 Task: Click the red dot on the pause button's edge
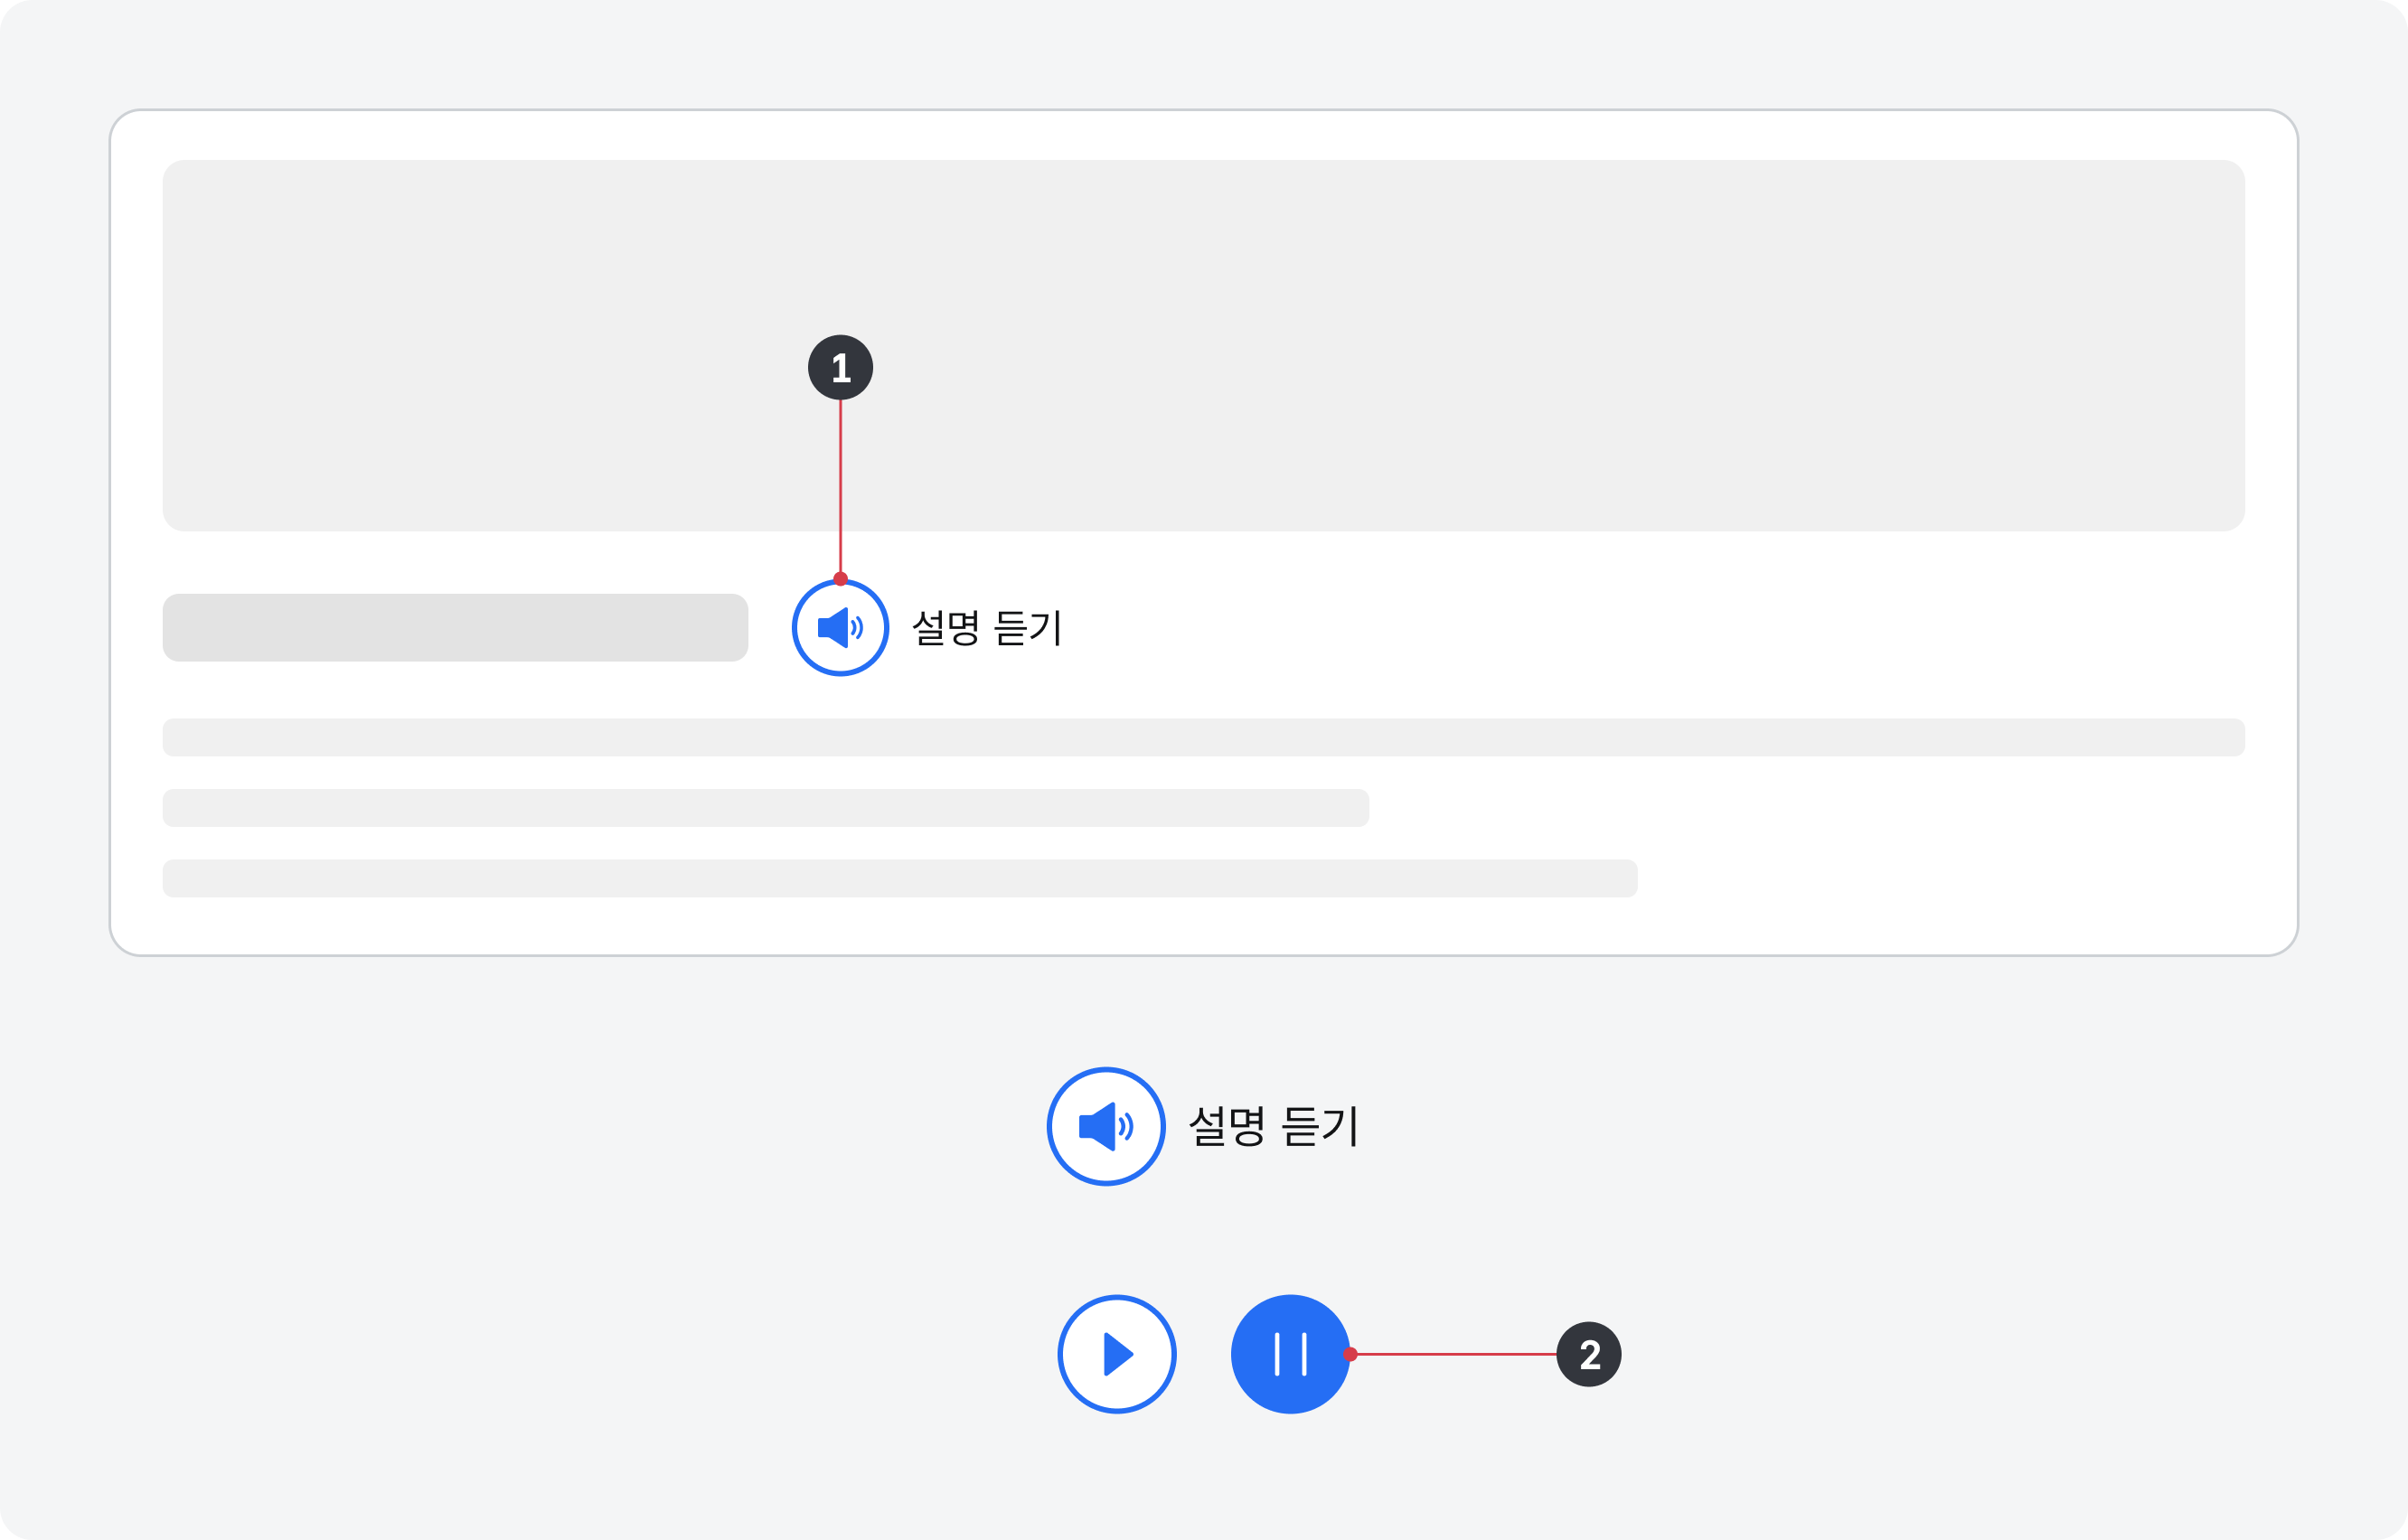click(x=1350, y=1354)
